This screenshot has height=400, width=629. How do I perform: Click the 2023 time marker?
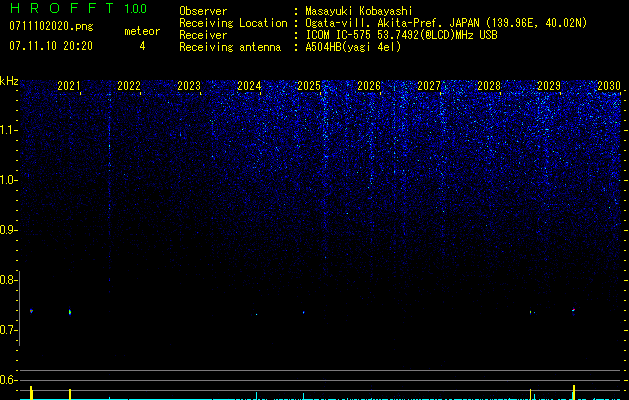tap(189, 86)
